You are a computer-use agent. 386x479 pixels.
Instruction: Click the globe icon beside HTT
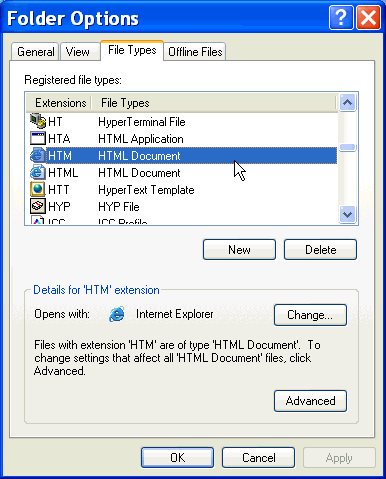(x=38, y=190)
